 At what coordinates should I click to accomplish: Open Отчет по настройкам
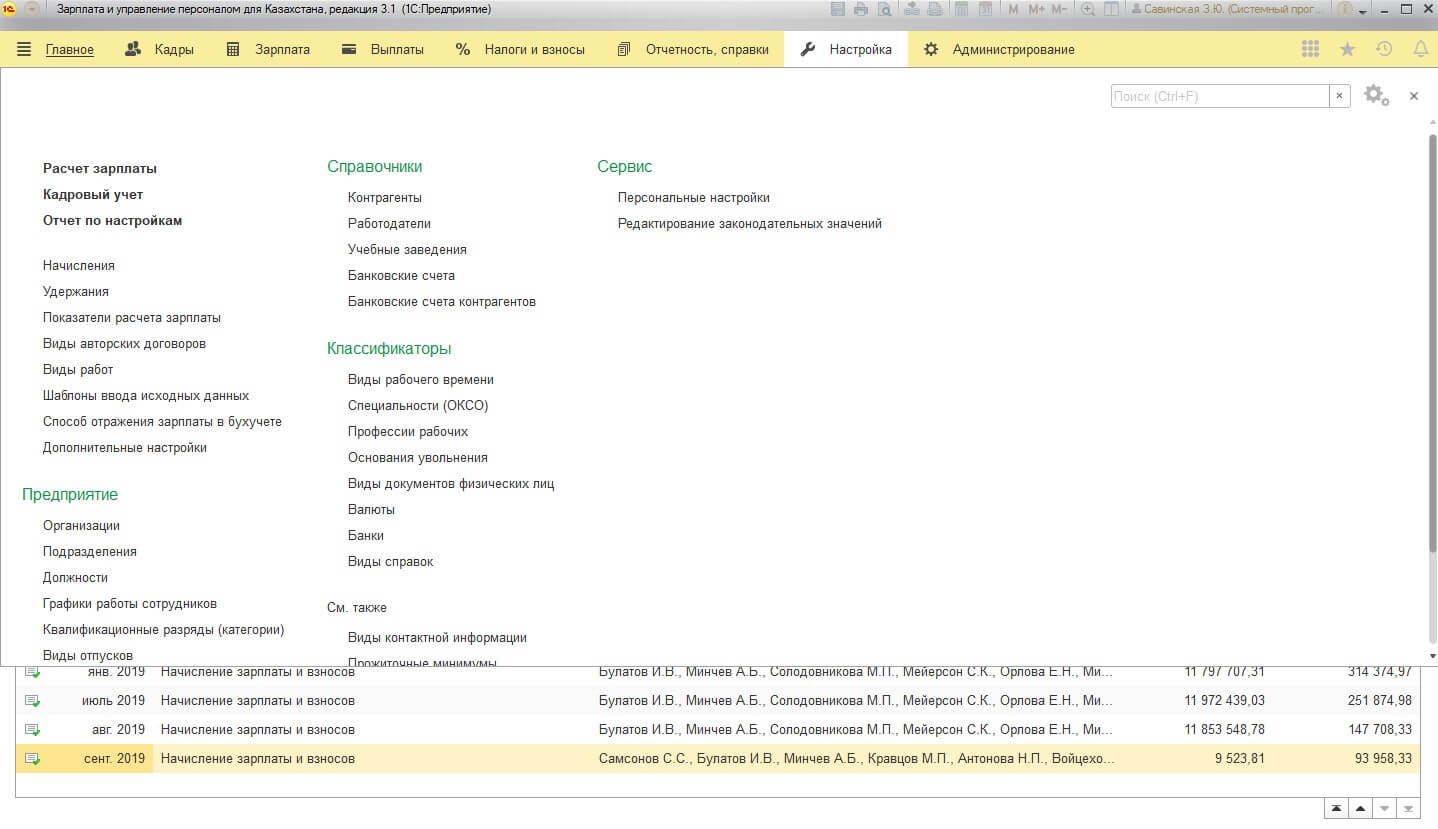pos(113,221)
